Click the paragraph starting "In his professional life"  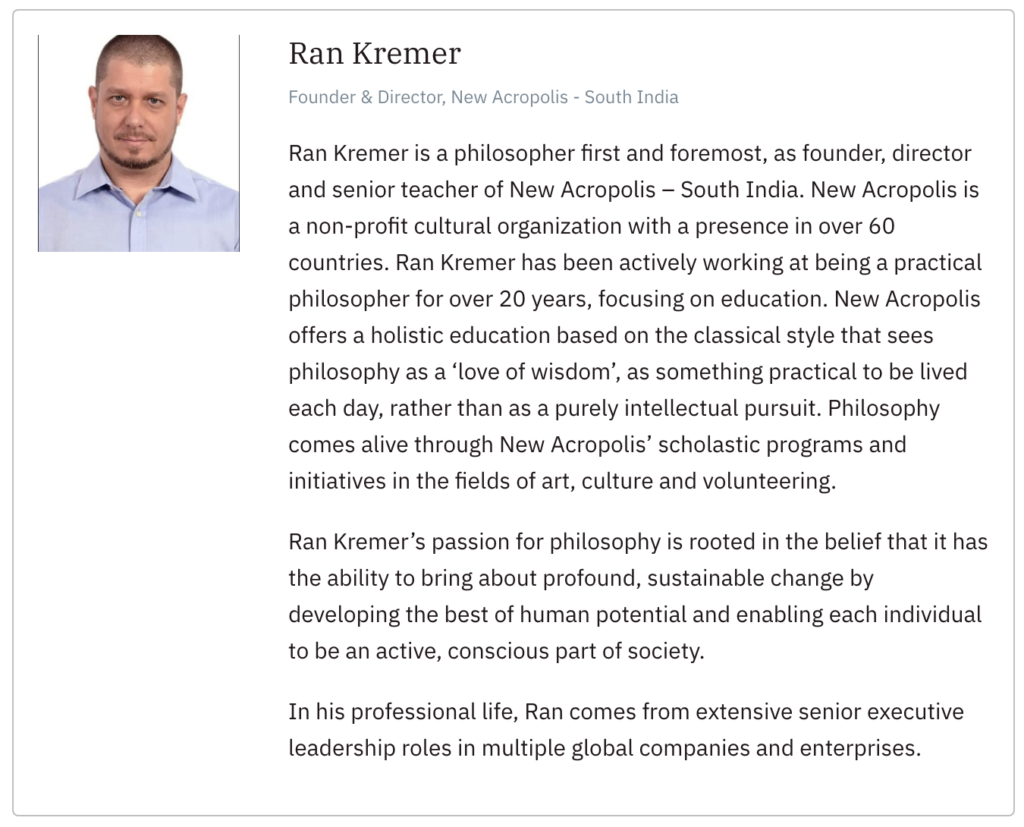point(626,730)
